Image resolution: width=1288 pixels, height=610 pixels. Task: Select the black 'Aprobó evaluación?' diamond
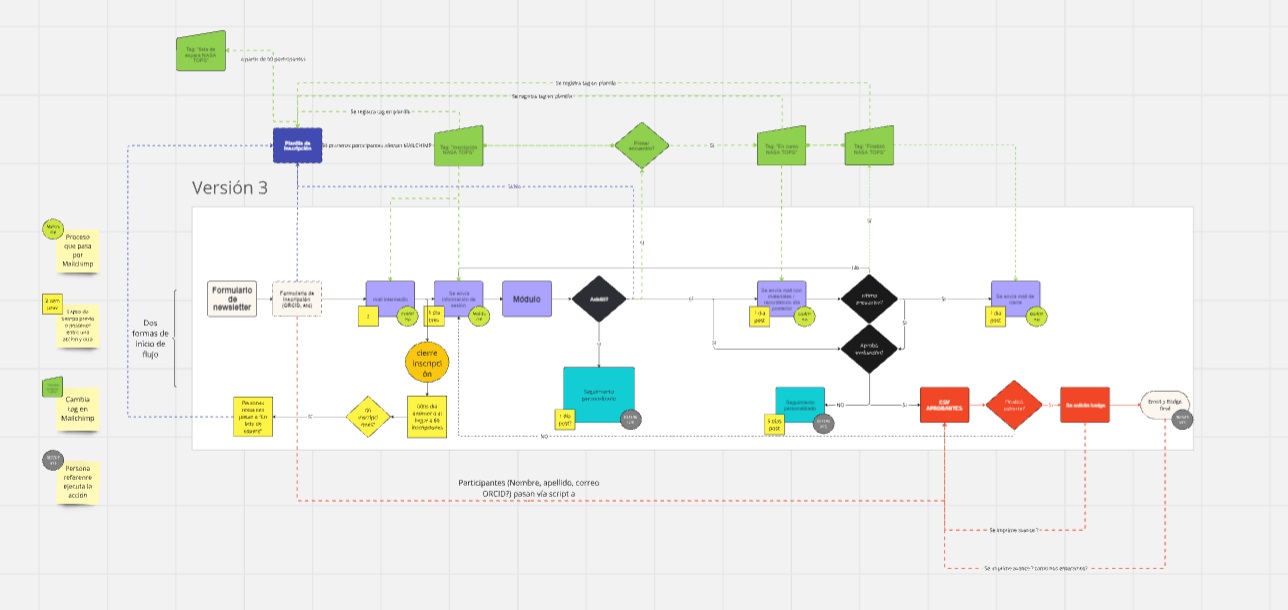point(869,349)
